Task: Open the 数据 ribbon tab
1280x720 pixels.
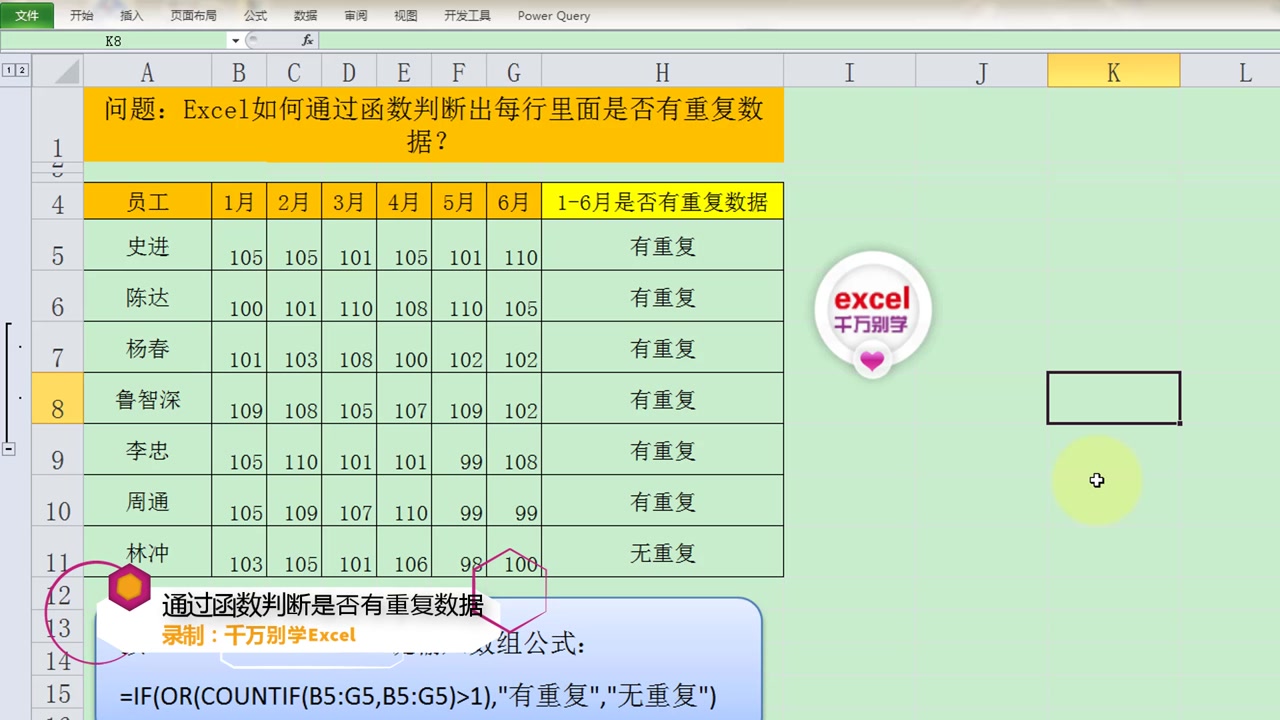Action: coord(306,16)
